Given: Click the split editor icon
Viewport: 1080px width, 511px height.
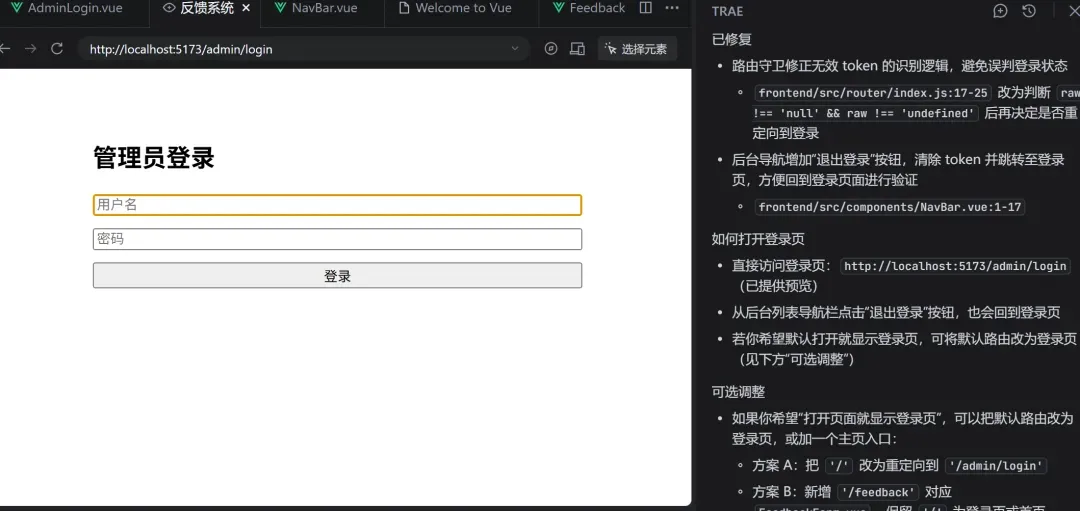Looking at the screenshot, I should [645, 8].
